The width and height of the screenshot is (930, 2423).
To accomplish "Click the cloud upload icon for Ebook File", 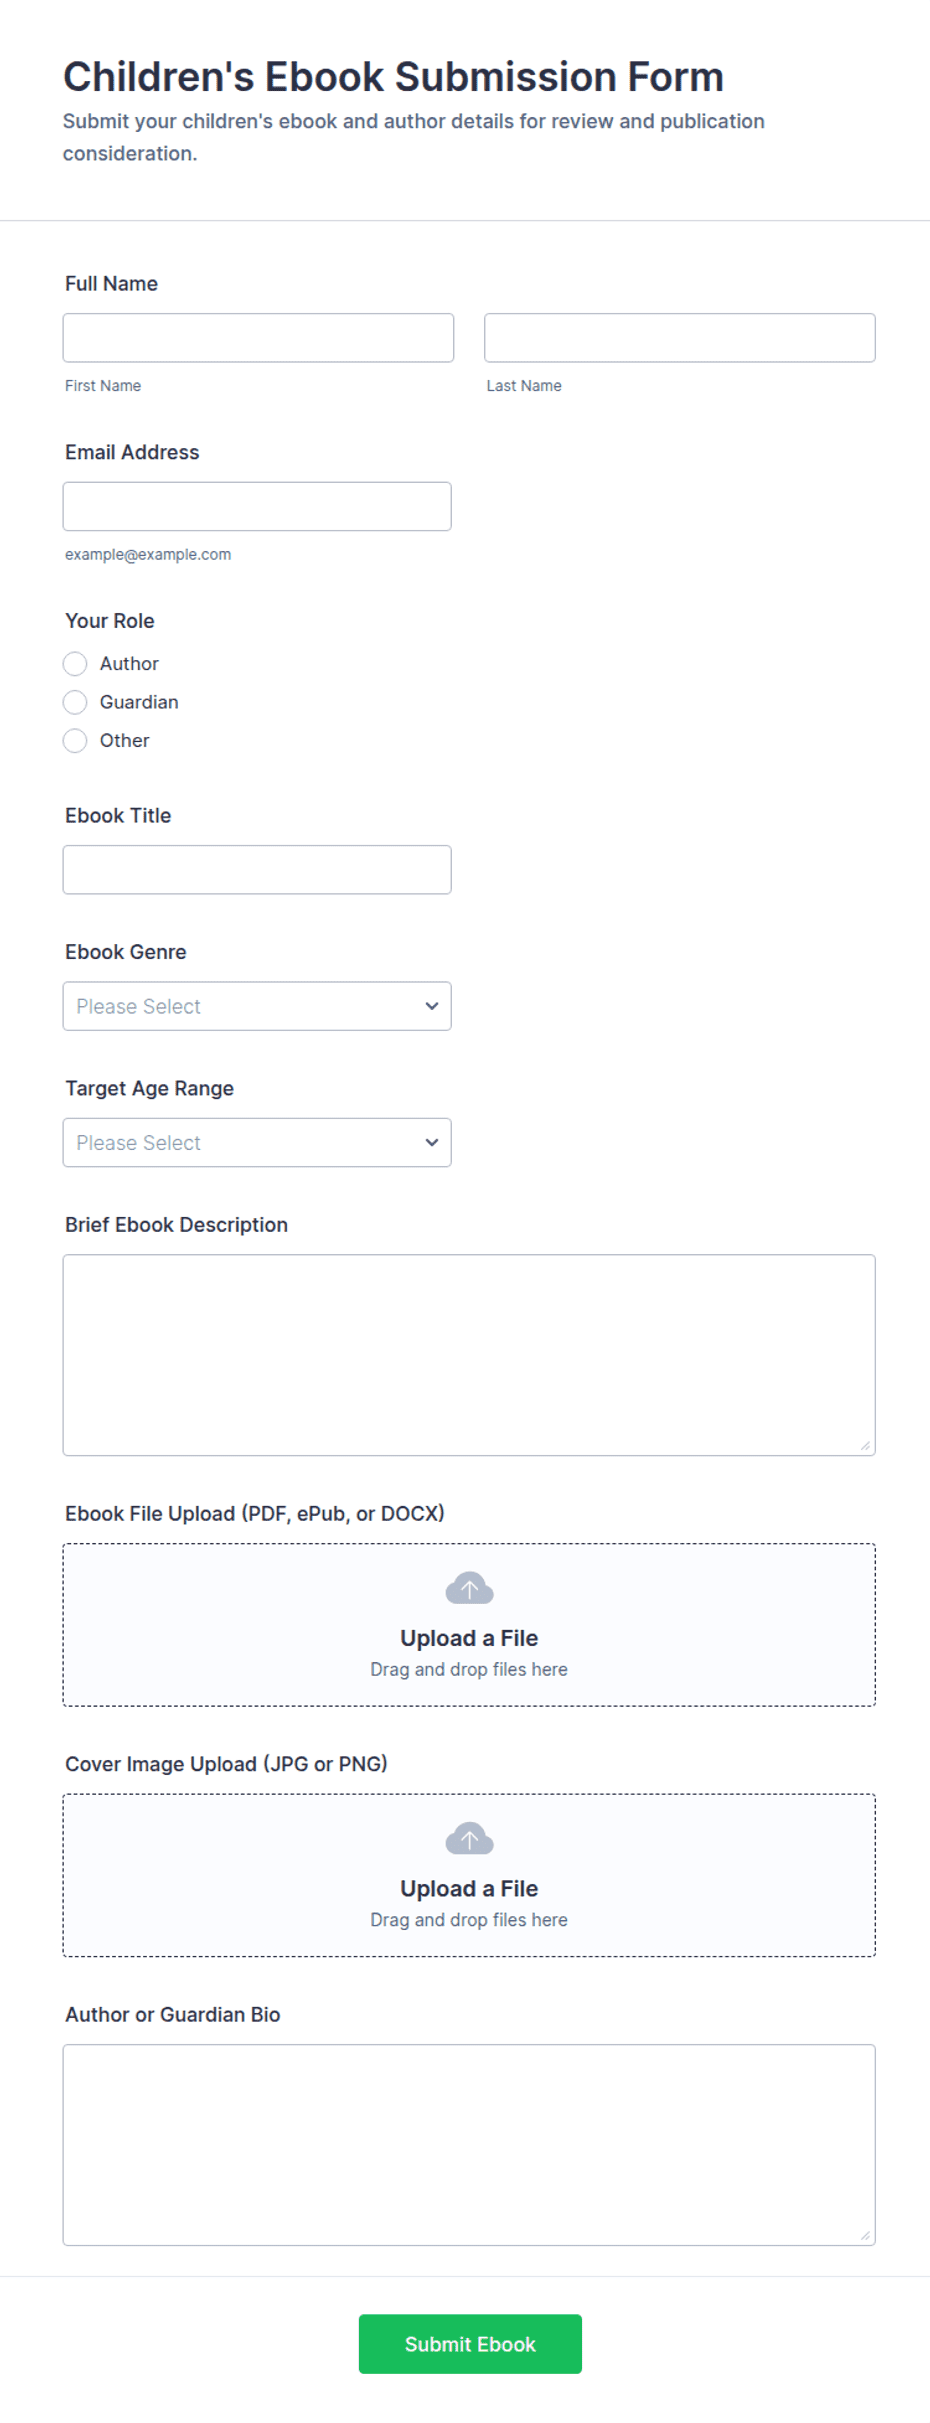I will [x=469, y=1587].
